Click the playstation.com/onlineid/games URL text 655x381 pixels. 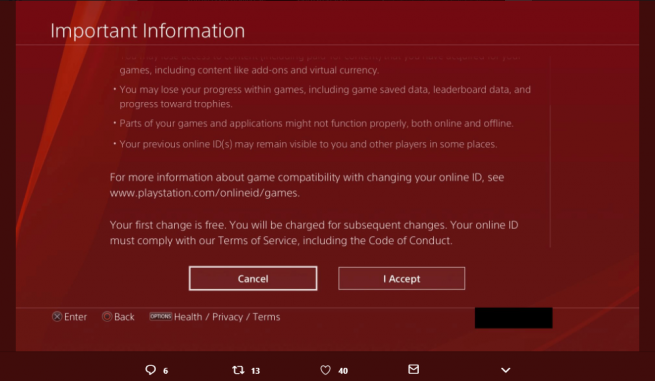(x=205, y=193)
